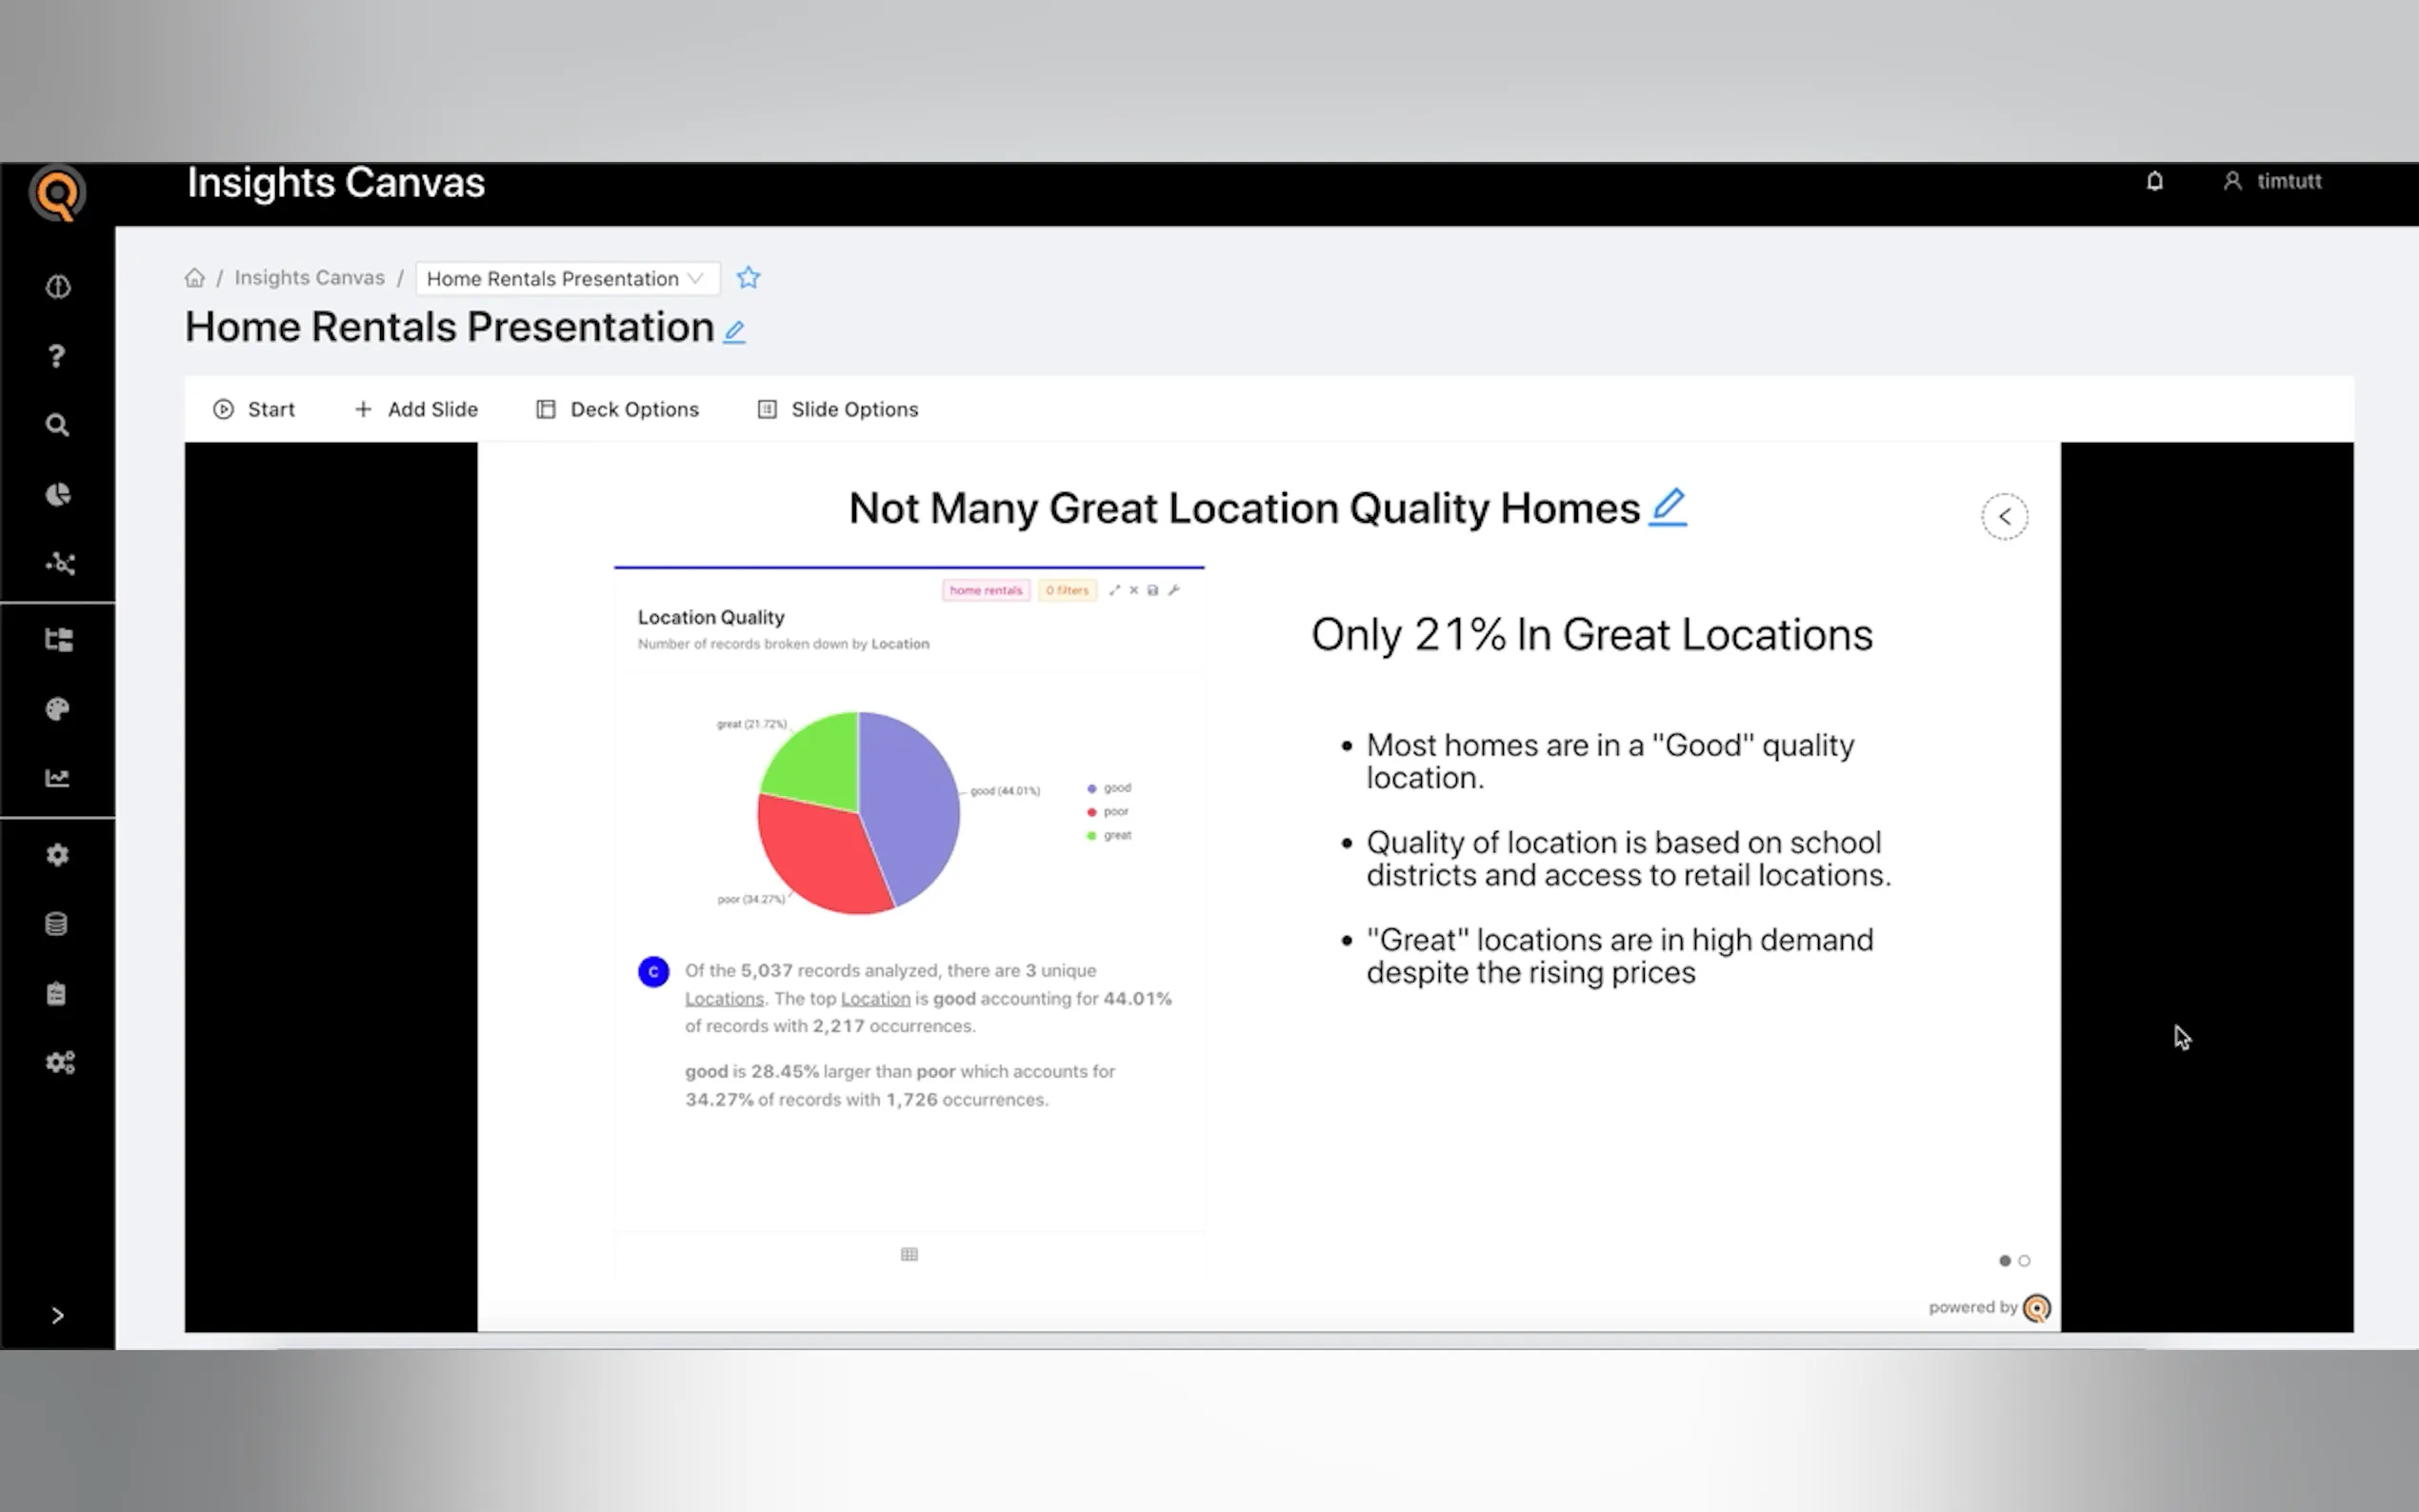Viewport: 2419px width, 1512px height.
Task: Click the Start presentation button
Action: coord(254,409)
